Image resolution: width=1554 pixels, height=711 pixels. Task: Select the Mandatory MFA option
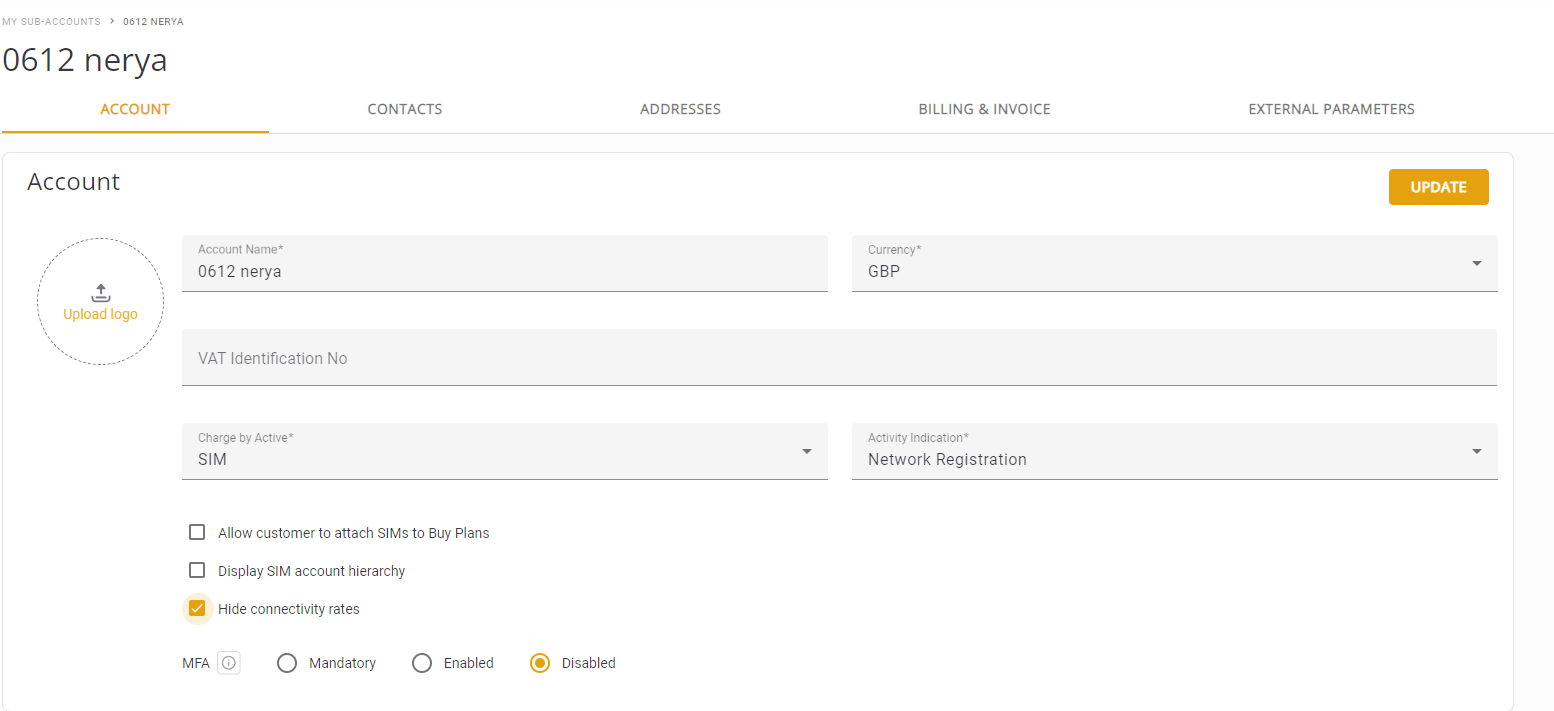tap(287, 663)
